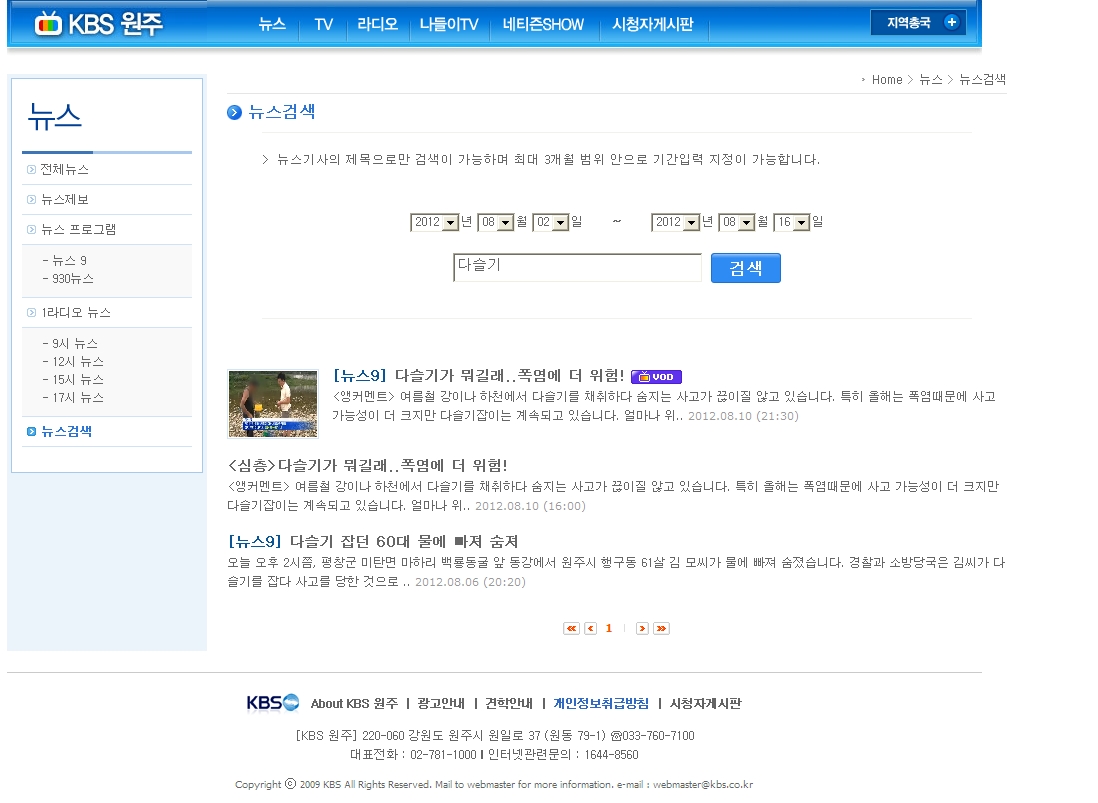The image size is (1098, 803).
Task: Click page number 1 in pagination
Action: (x=609, y=628)
